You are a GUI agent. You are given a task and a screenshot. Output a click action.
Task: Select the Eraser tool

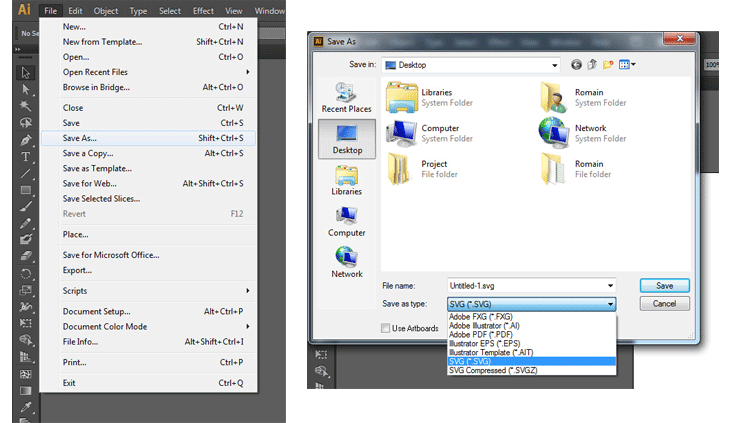pos(25,256)
